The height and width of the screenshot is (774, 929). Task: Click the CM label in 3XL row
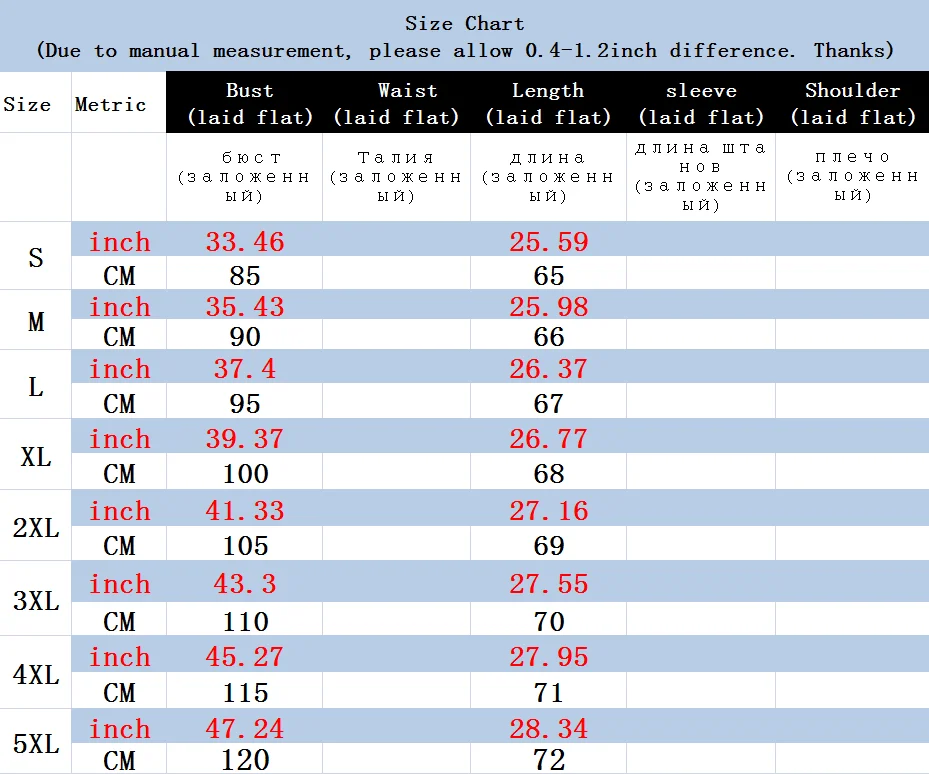pos(119,622)
